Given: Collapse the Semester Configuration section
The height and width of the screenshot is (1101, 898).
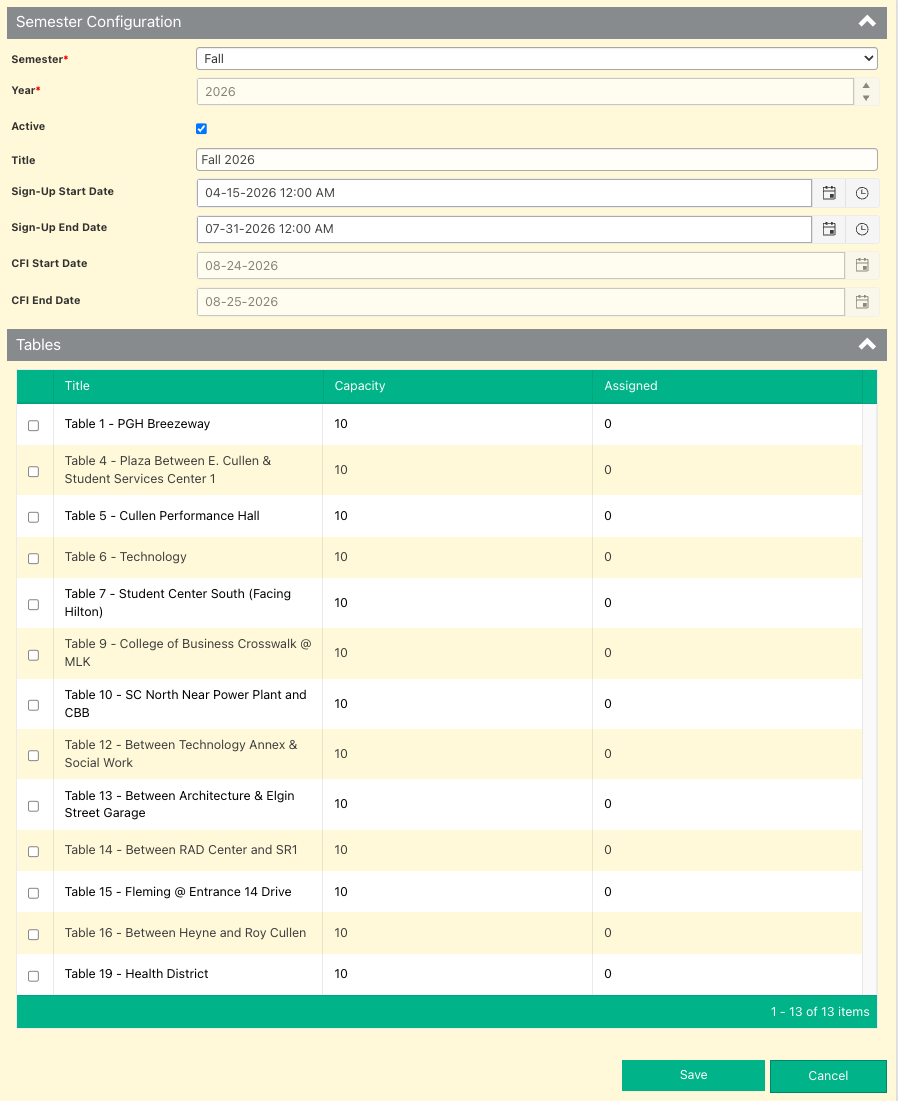Looking at the screenshot, I should coord(866,22).
